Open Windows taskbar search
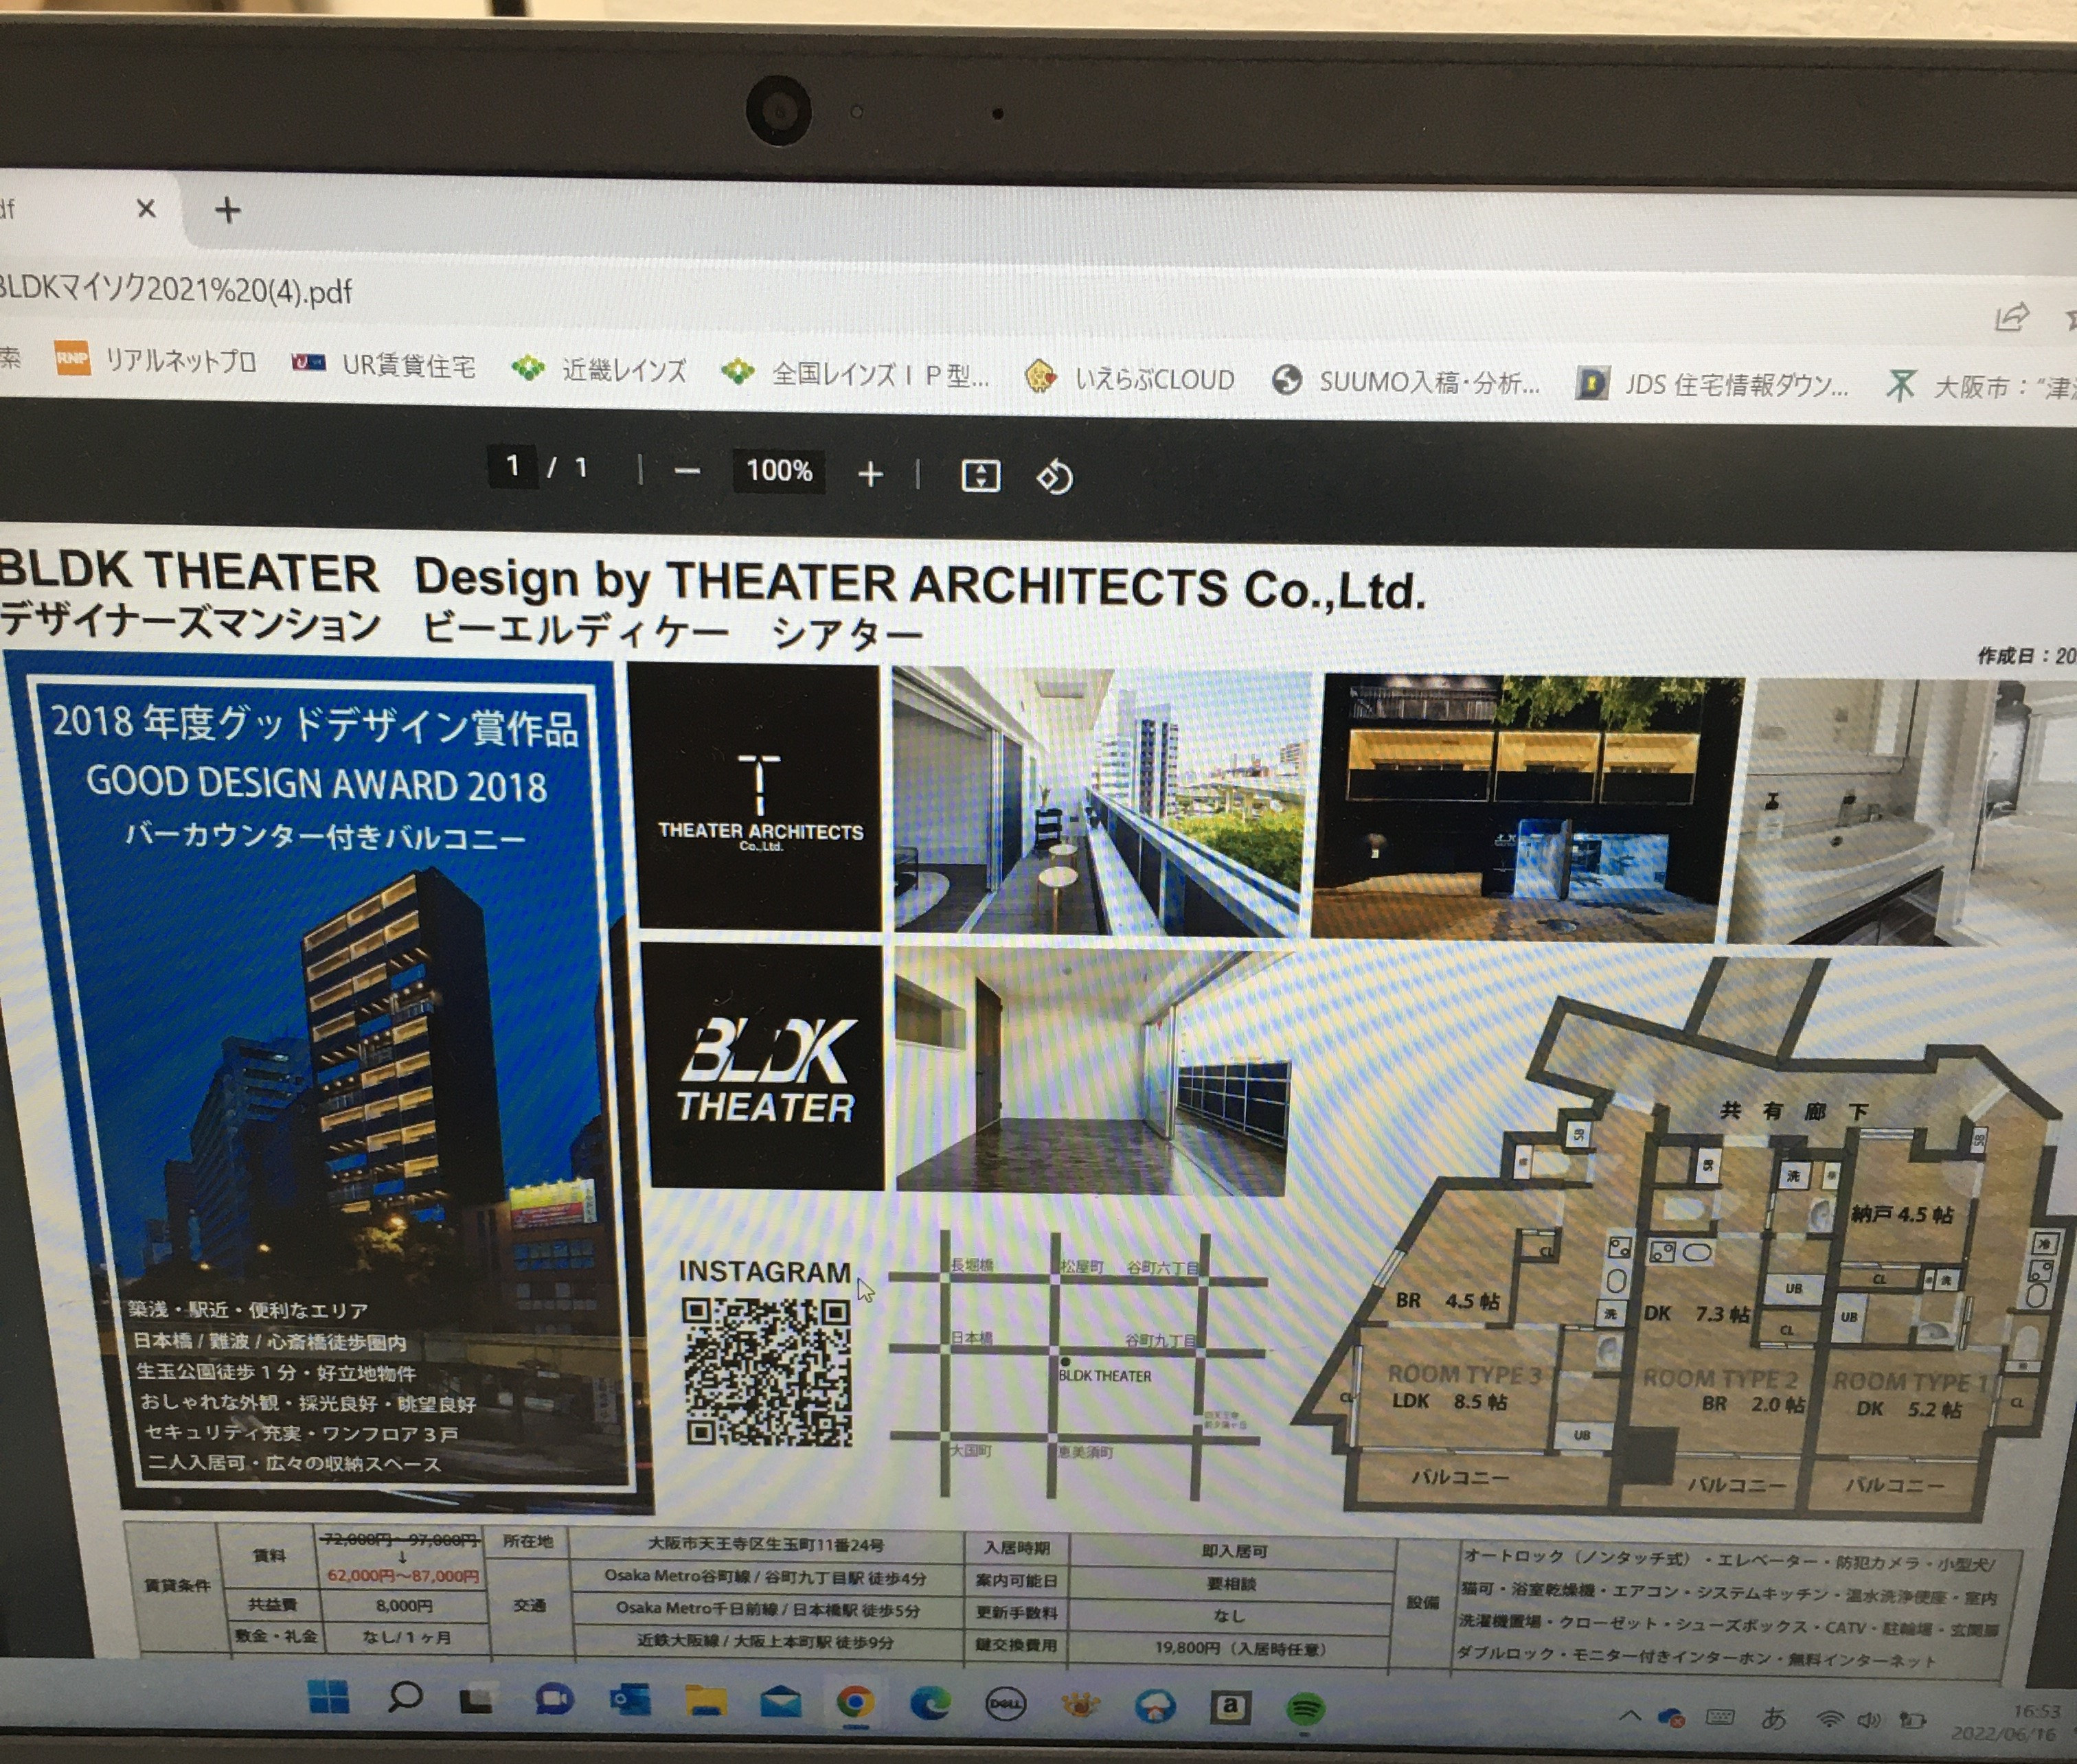2077x1764 pixels. click(x=404, y=1697)
